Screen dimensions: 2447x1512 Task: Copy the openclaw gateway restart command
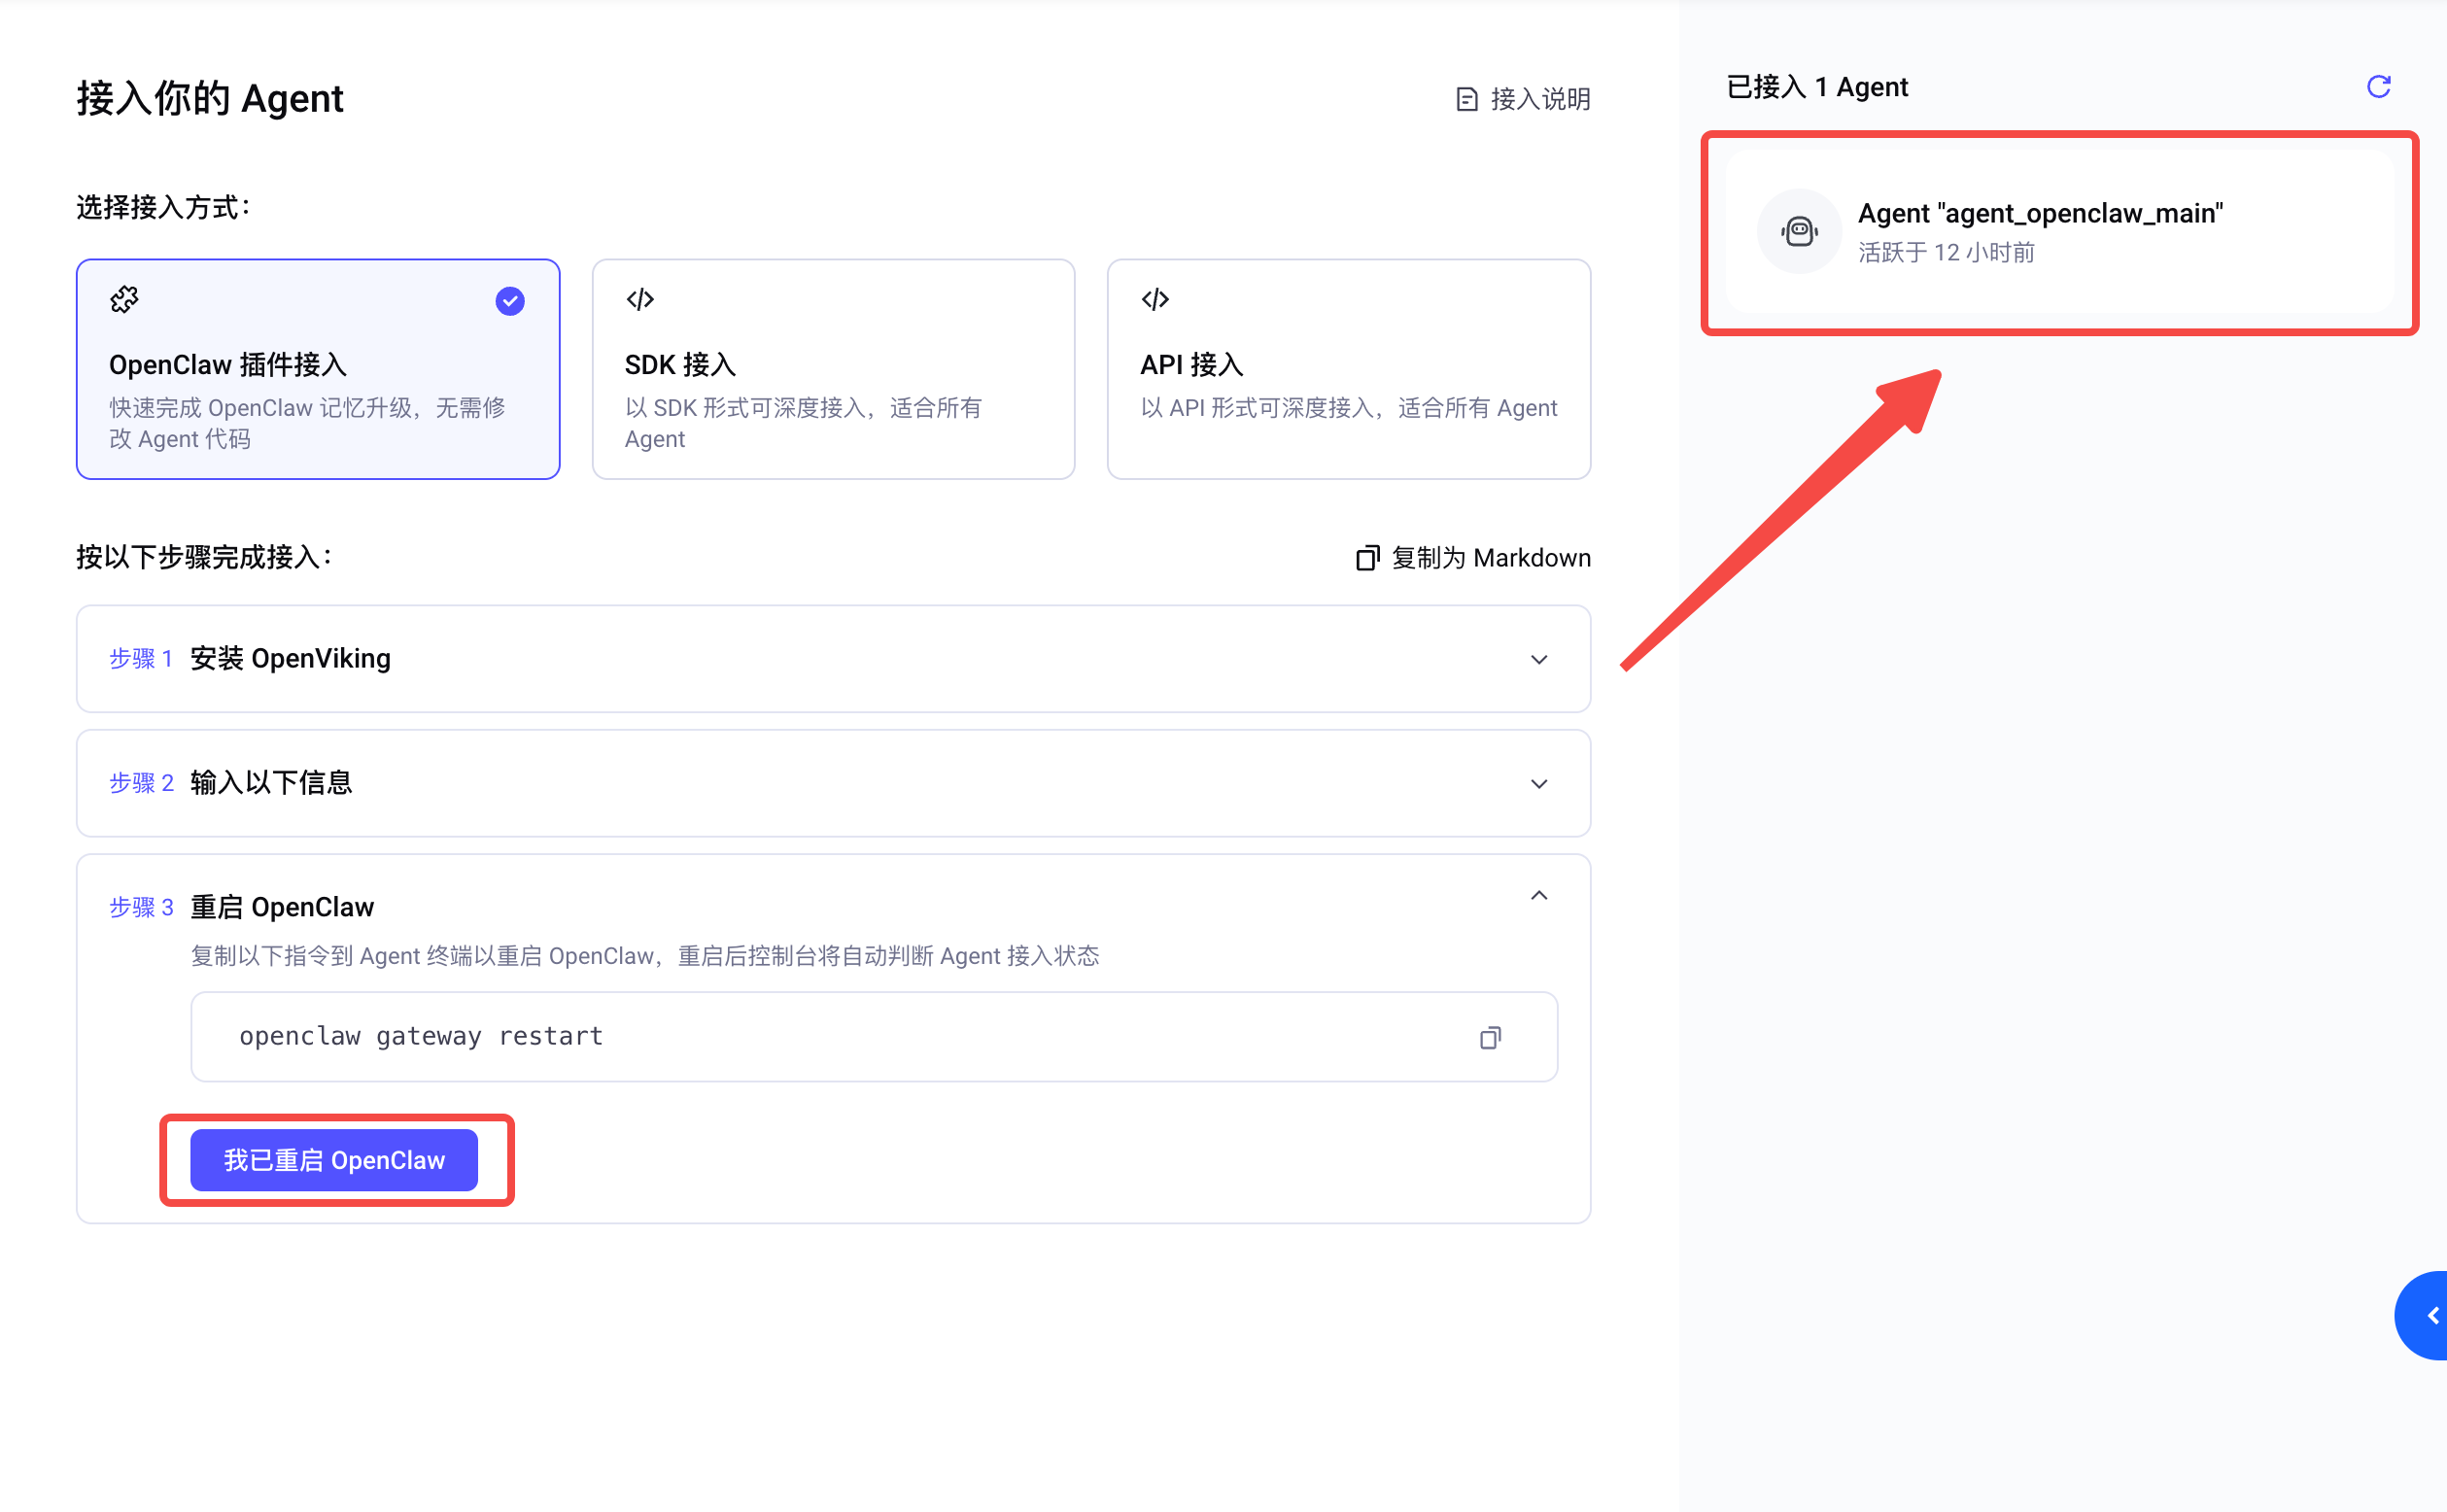tap(1490, 1037)
